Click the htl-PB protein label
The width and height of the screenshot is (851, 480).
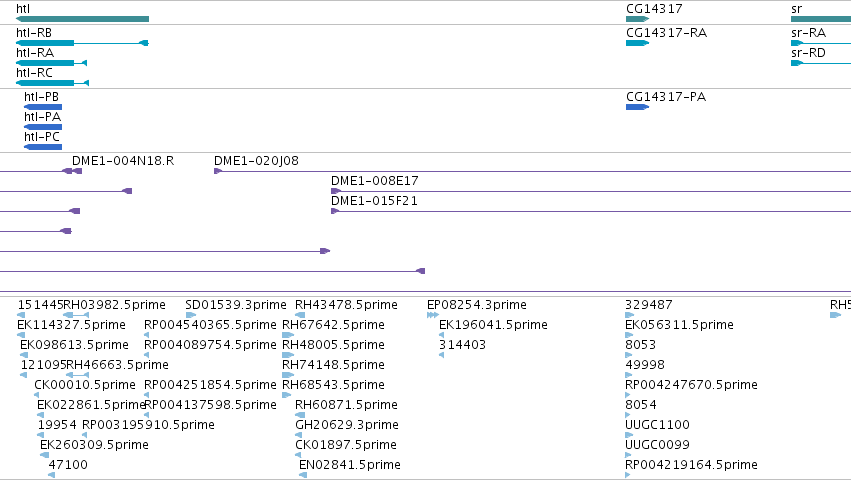click(41, 97)
